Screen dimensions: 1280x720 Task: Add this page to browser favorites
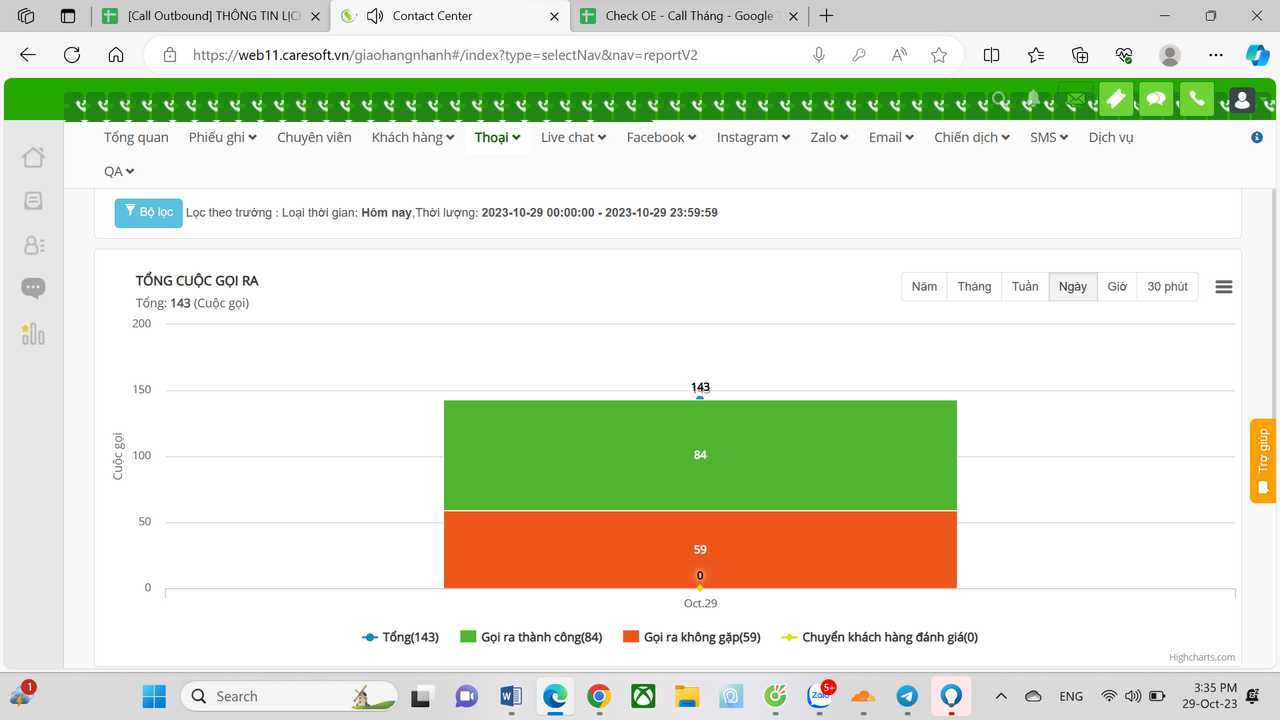939,55
